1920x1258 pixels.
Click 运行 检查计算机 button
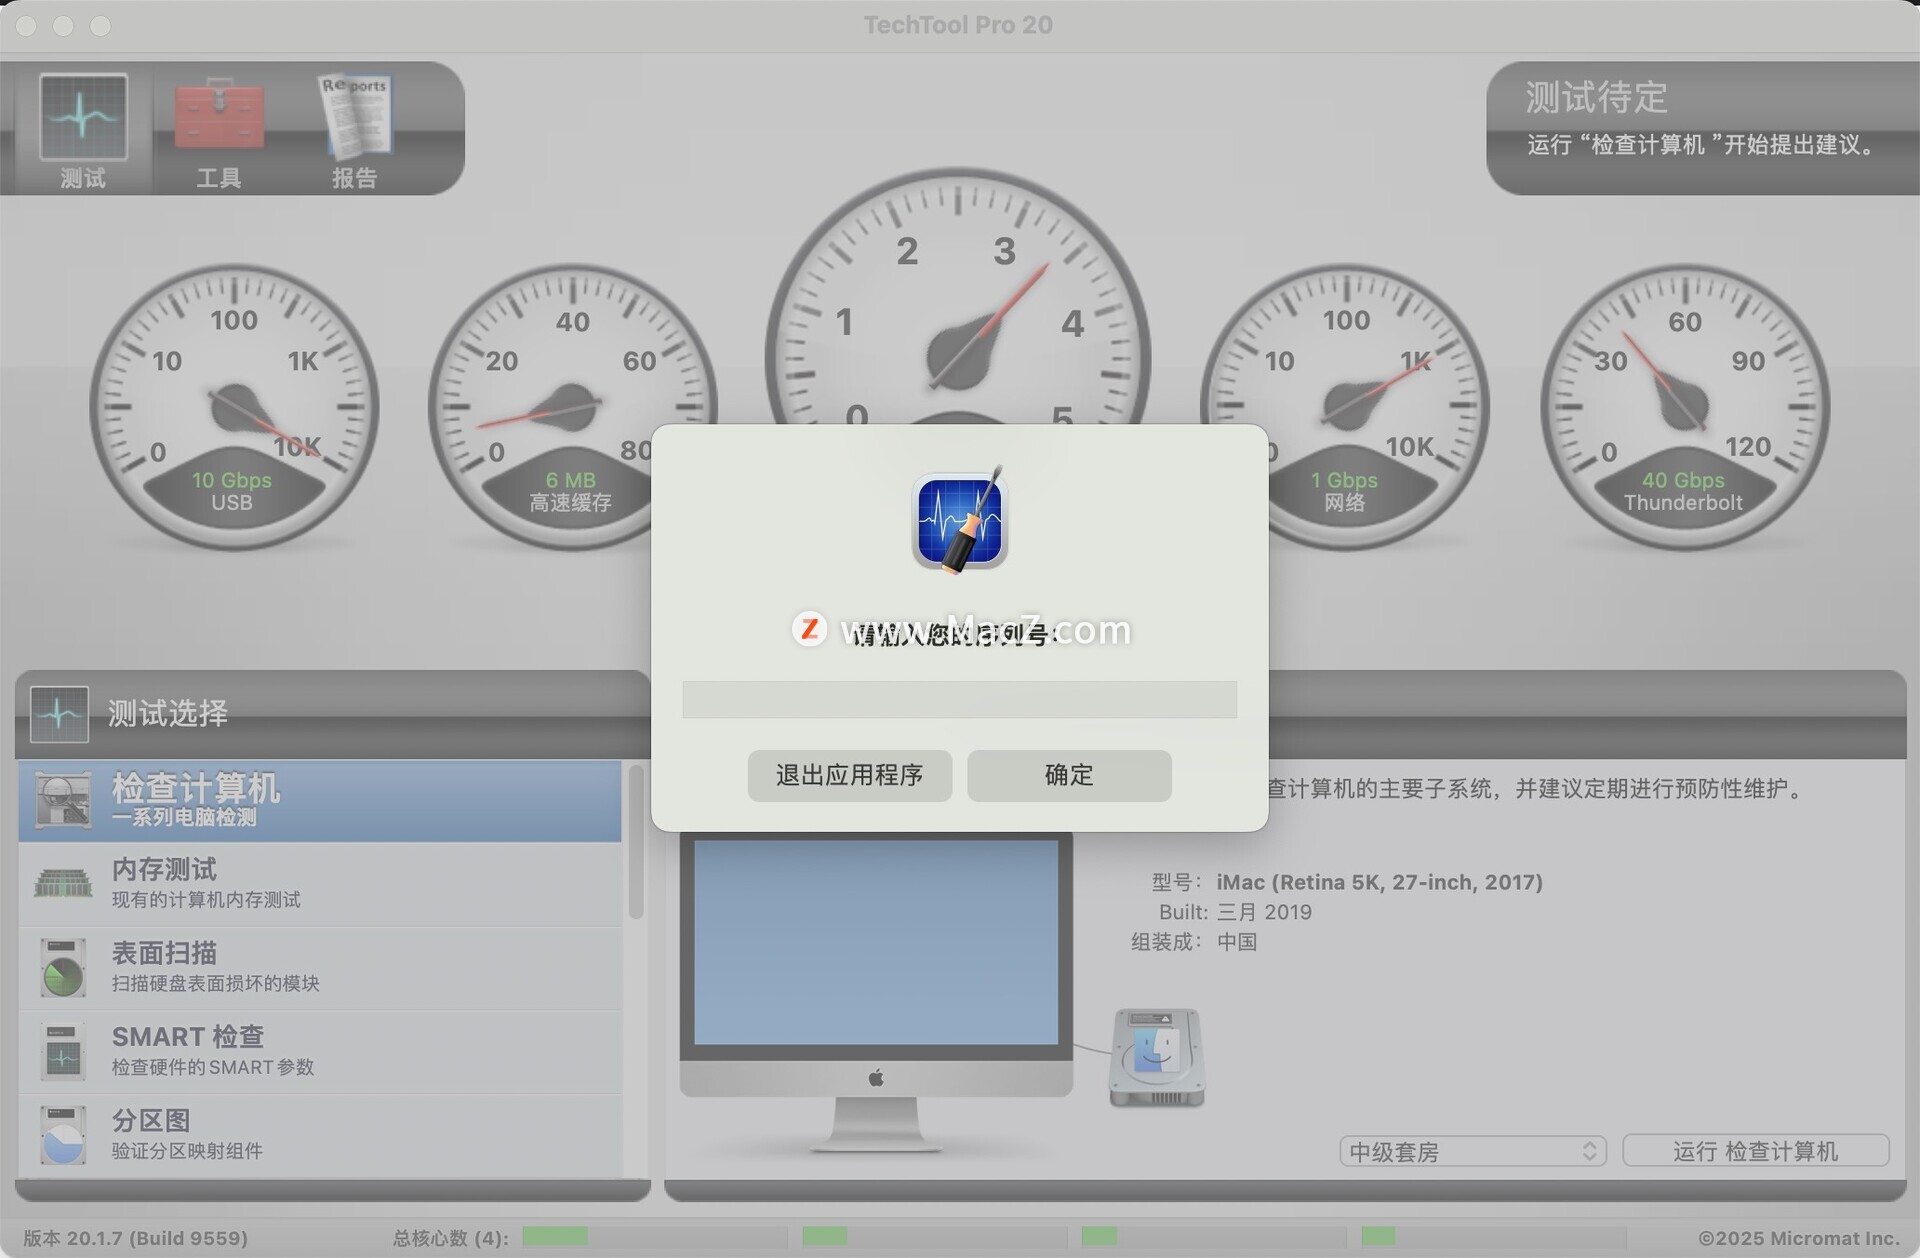pos(1755,1151)
